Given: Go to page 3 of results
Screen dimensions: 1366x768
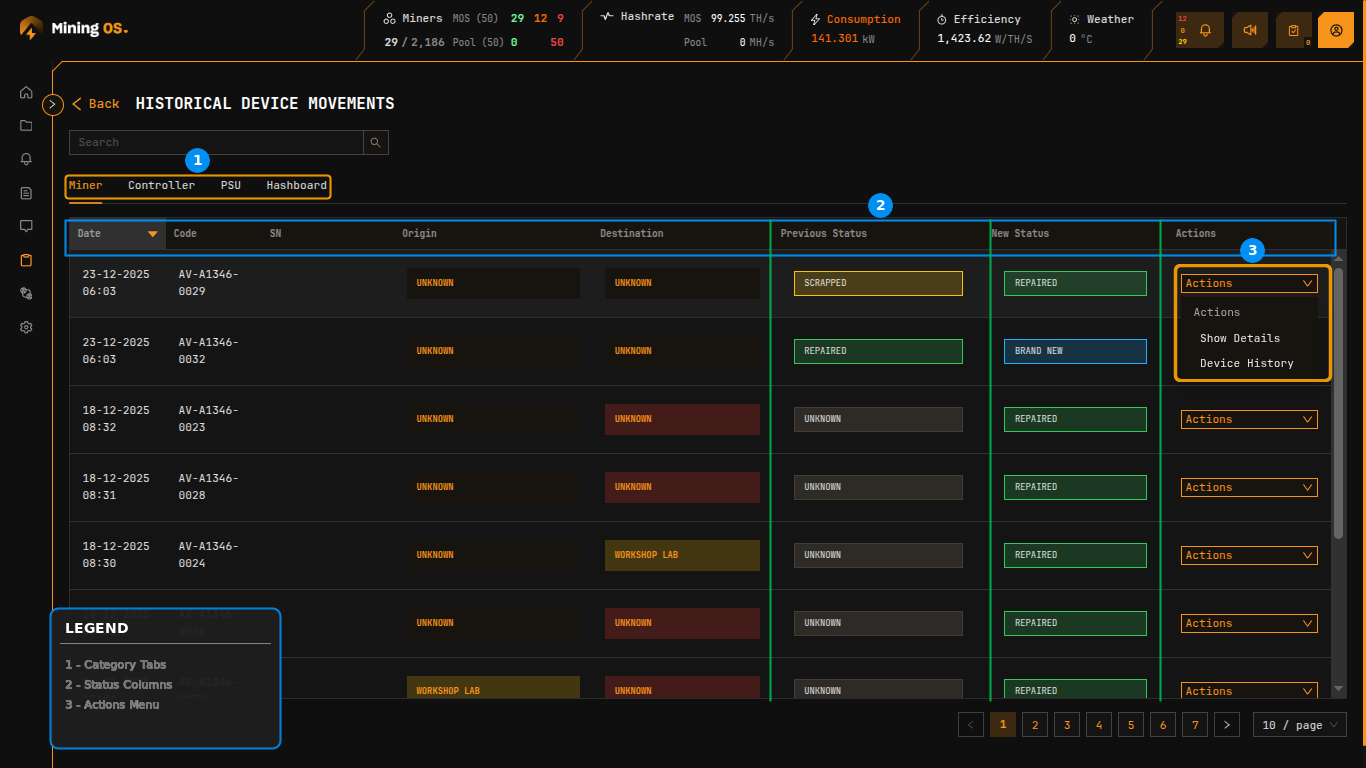Looking at the screenshot, I should (x=1067, y=725).
